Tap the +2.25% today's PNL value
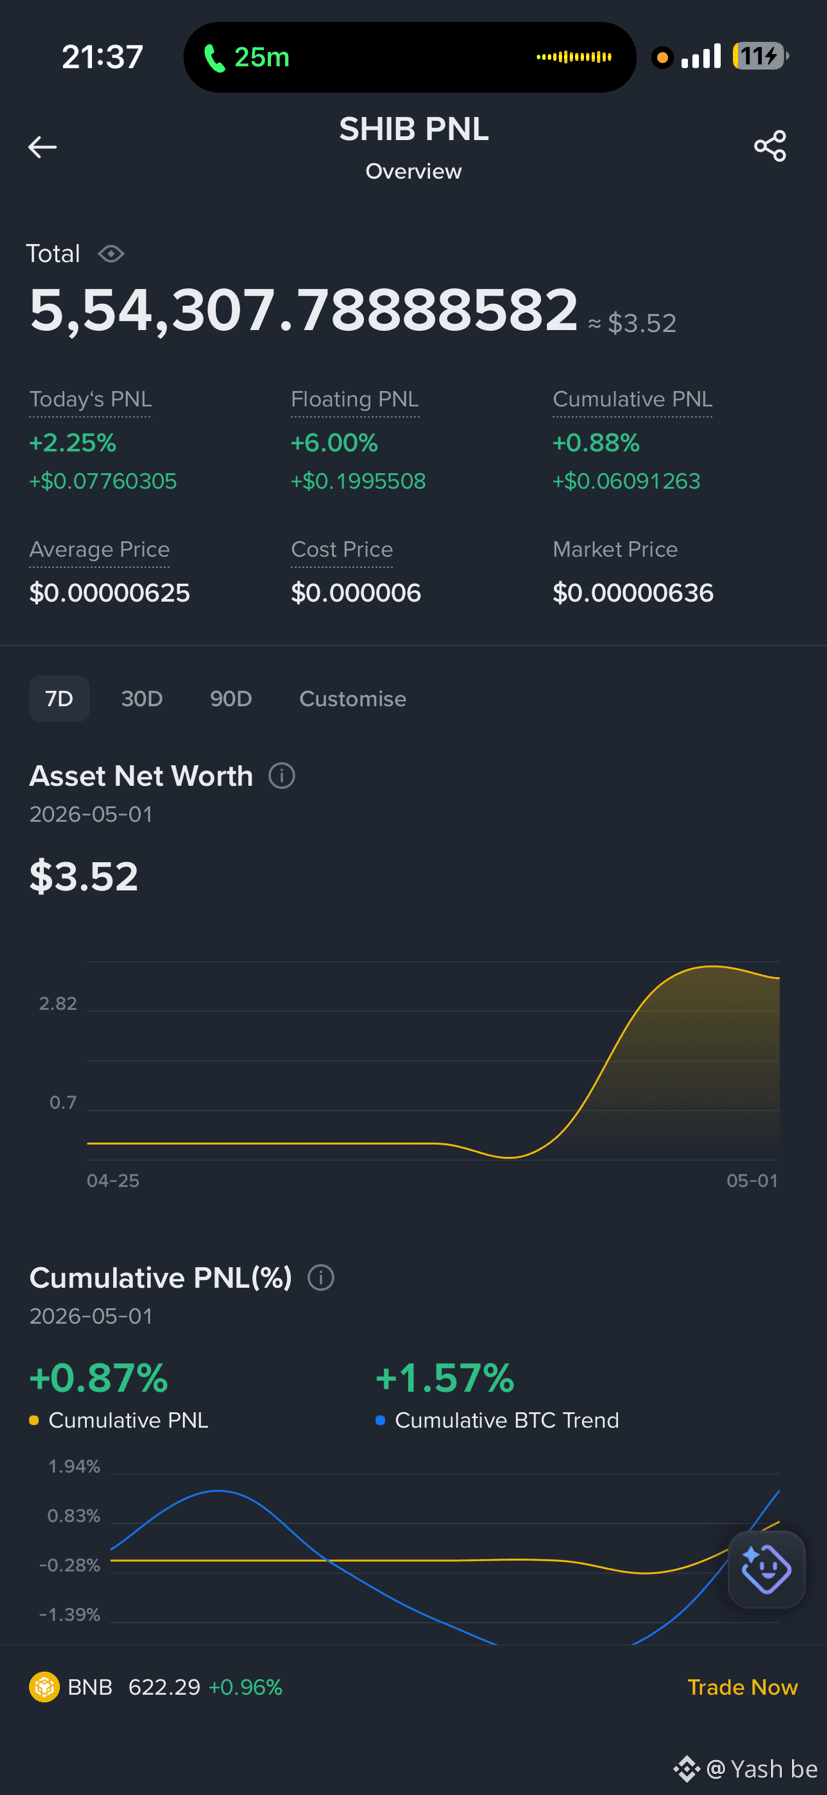The image size is (827, 1795). pyautogui.click(x=73, y=442)
